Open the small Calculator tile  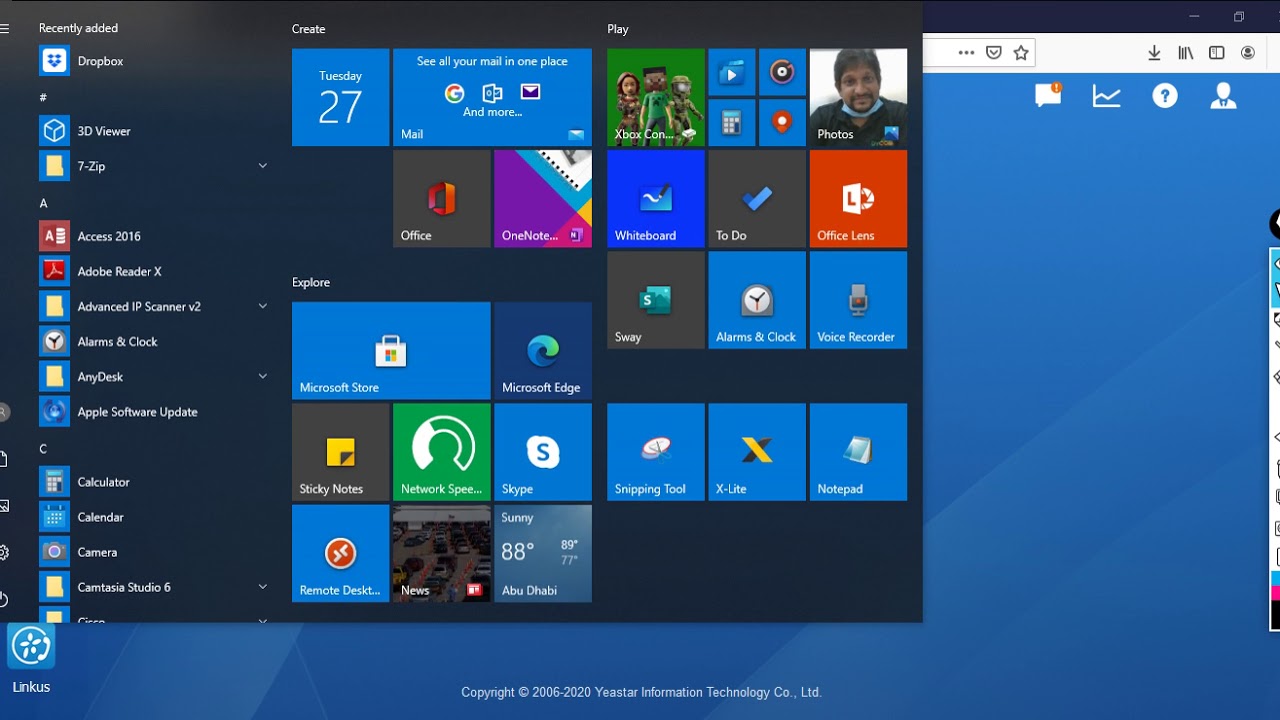tap(731, 123)
